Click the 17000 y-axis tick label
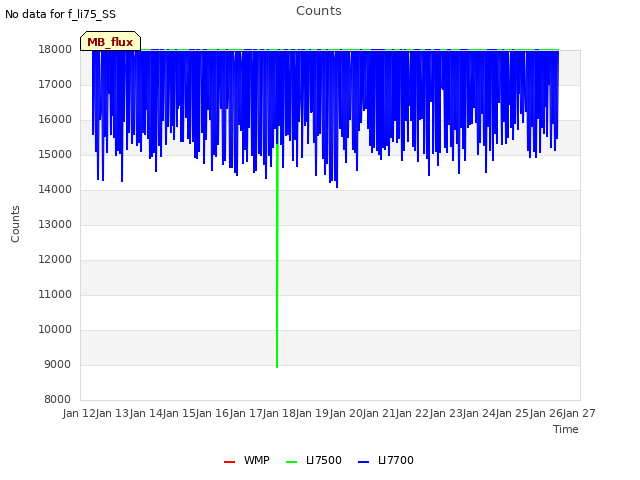The height and width of the screenshot is (480, 640). click(55, 84)
